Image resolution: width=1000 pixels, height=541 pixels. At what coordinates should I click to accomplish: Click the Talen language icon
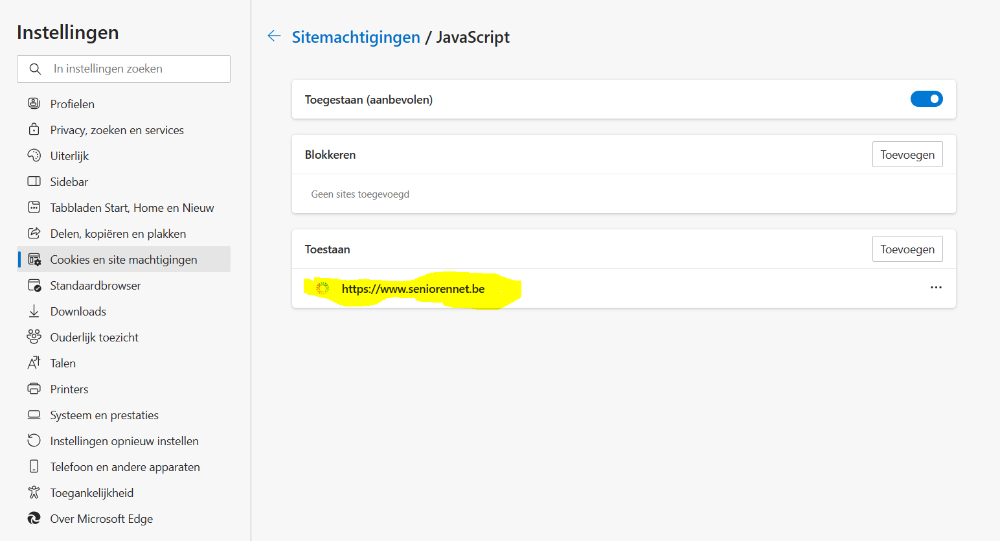point(34,363)
